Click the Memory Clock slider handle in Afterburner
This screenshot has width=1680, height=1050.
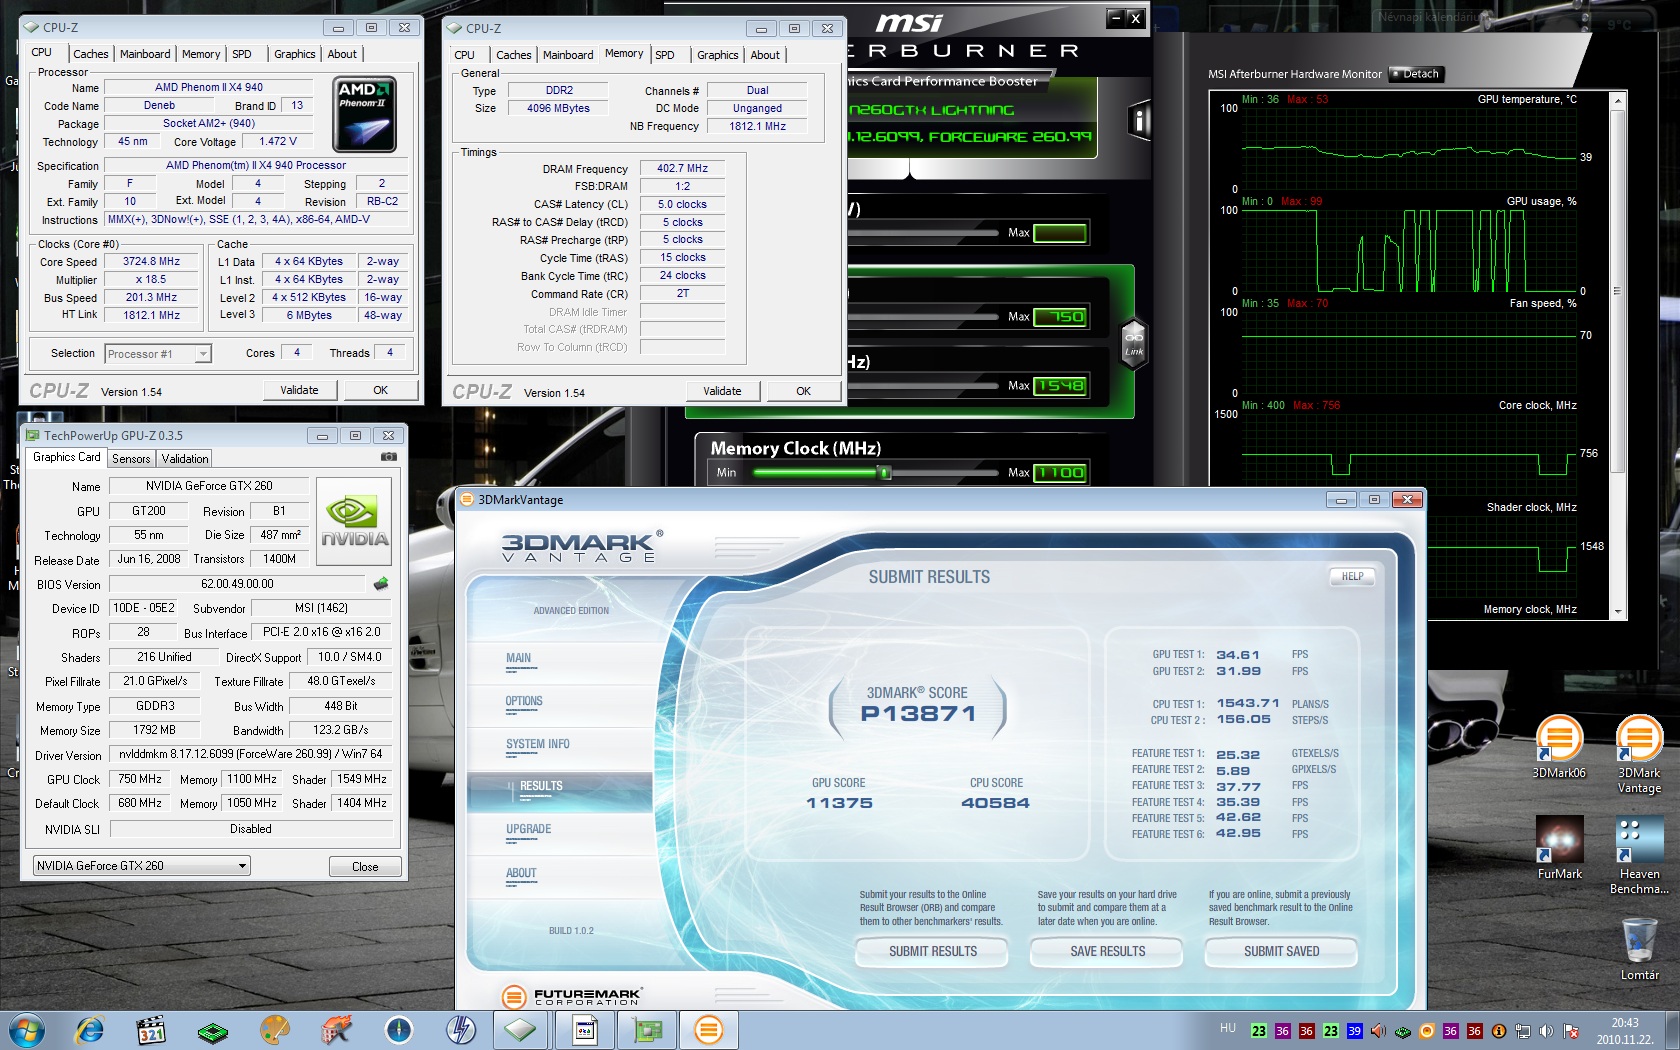click(x=884, y=472)
